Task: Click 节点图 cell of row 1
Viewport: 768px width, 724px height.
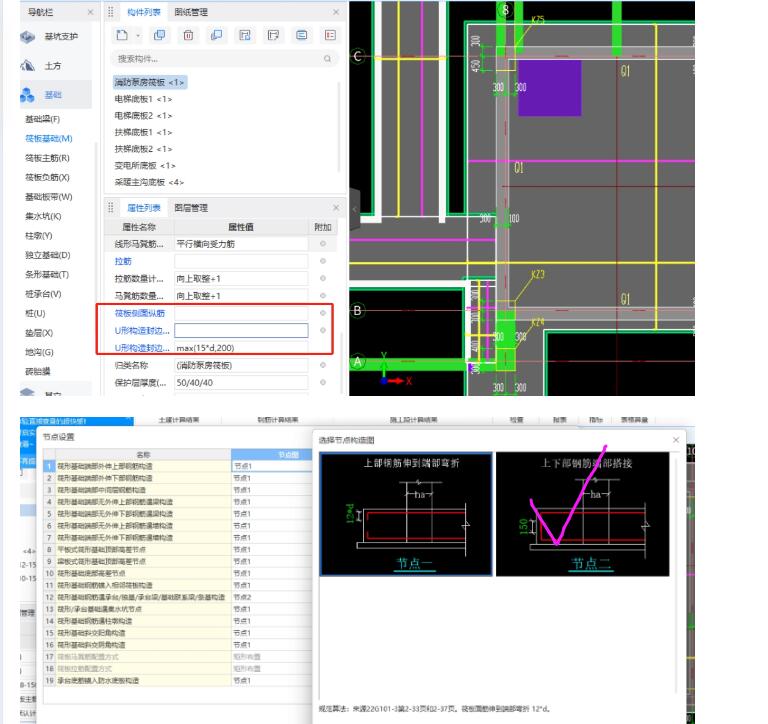Action: point(272,466)
